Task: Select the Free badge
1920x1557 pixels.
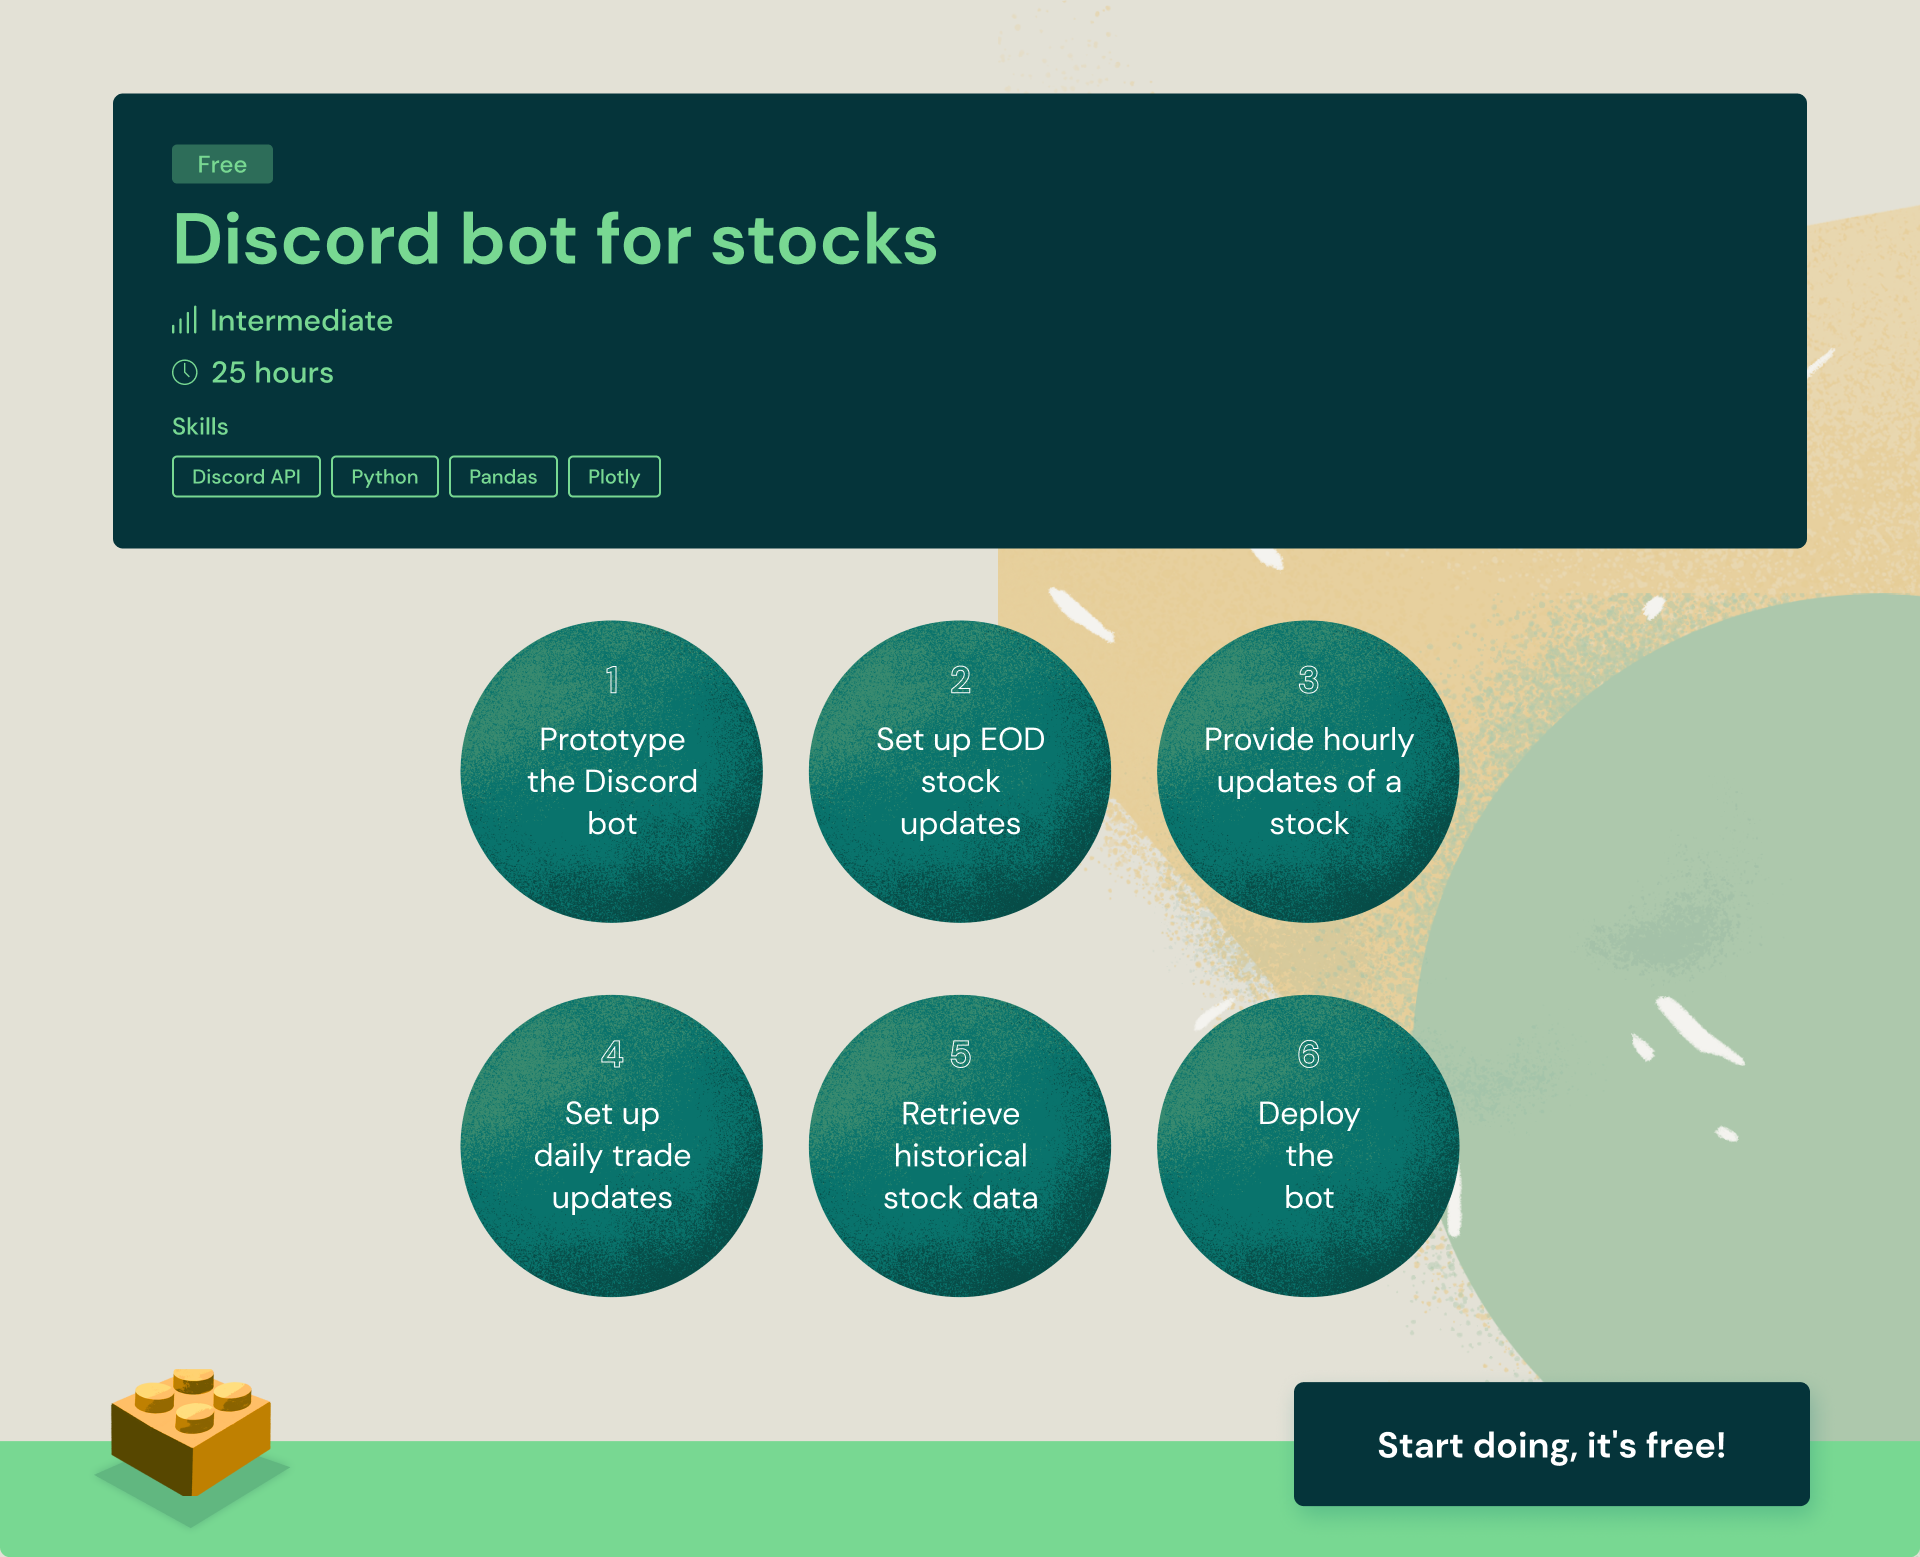Action: coord(222,164)
